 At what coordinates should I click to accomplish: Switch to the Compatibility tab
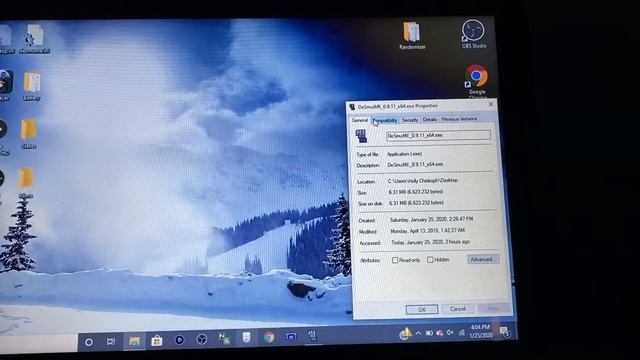click(385, 120)
